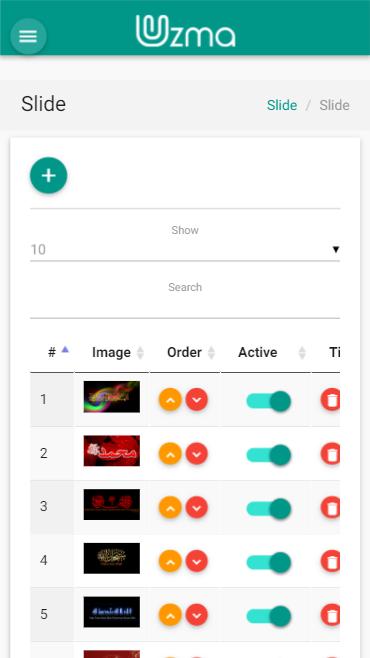Move slide 5 down in order
Screen dimensions: 370x658
[197, 615]
